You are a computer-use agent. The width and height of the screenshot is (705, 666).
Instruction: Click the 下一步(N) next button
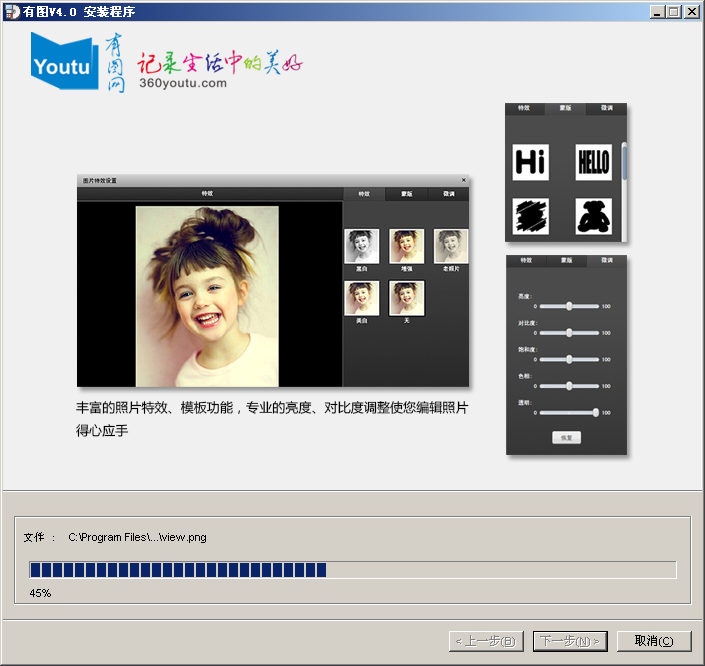pos(570,641)
